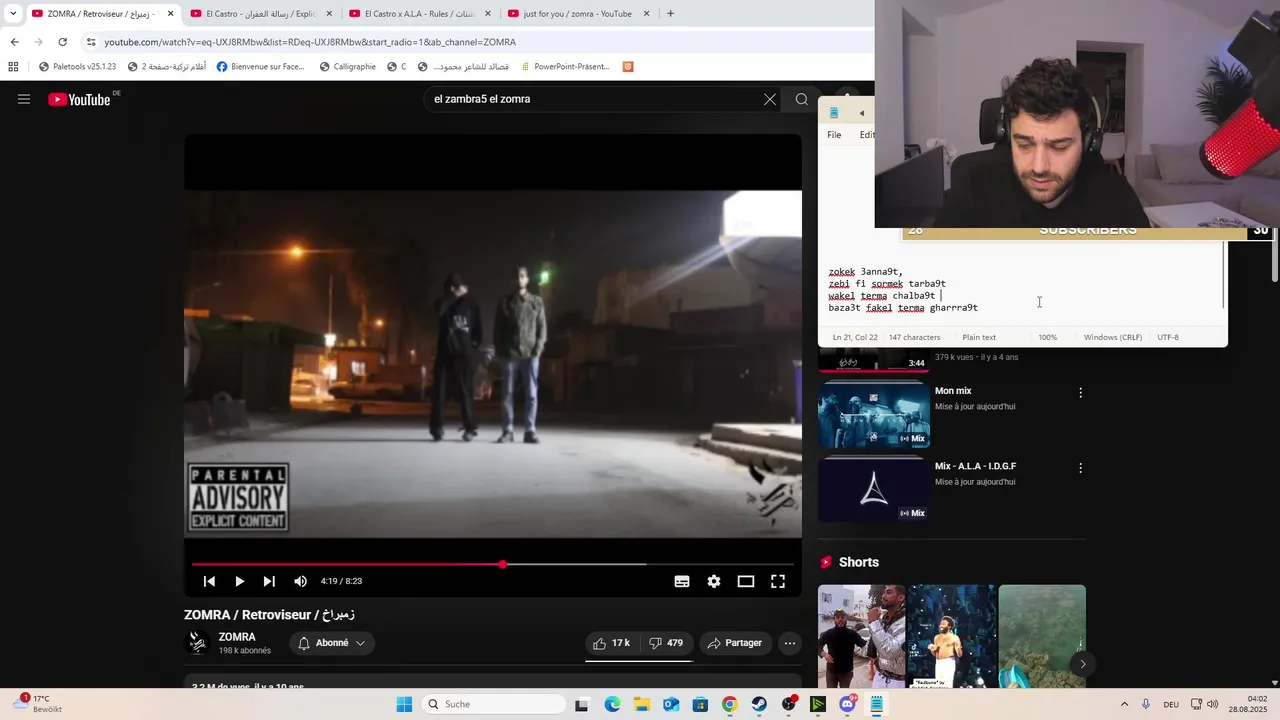Viewport: 1280px width, 720px height.
Task: Skip to previous video in the player
Action: click(x=209, y=581)
